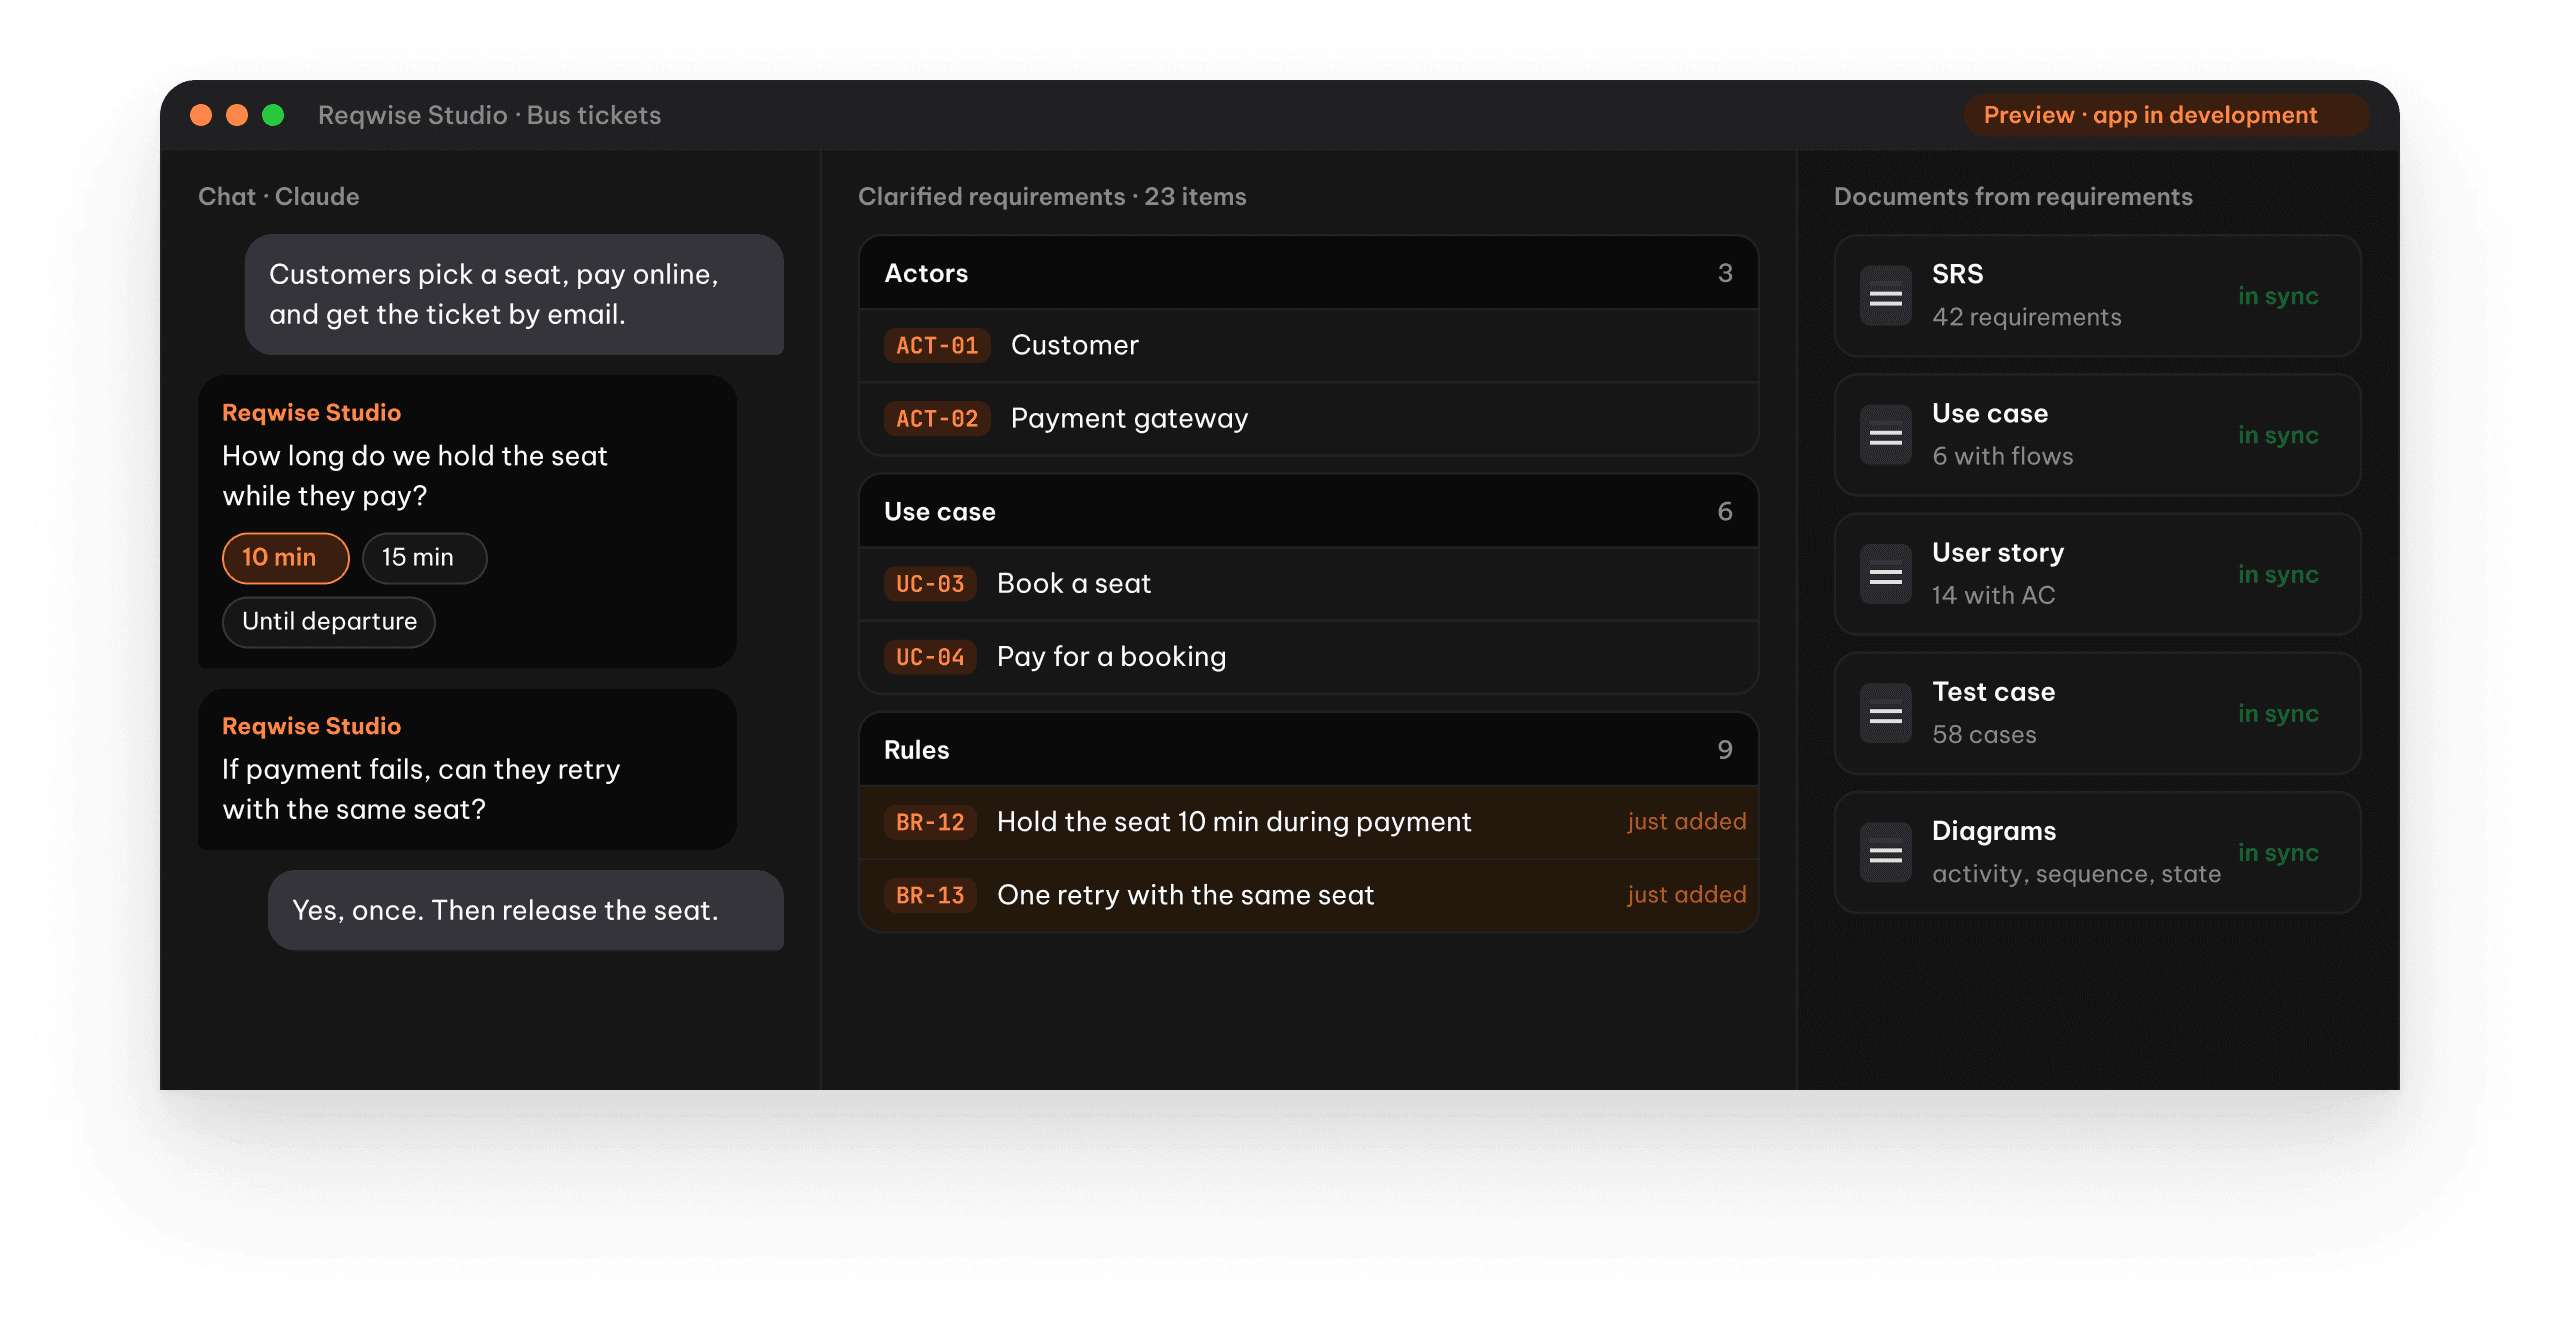Image resolution: width=2560 pixels, height=1330 pixels.
Task: Click the Diagrams document icon
Action: 1885,852
